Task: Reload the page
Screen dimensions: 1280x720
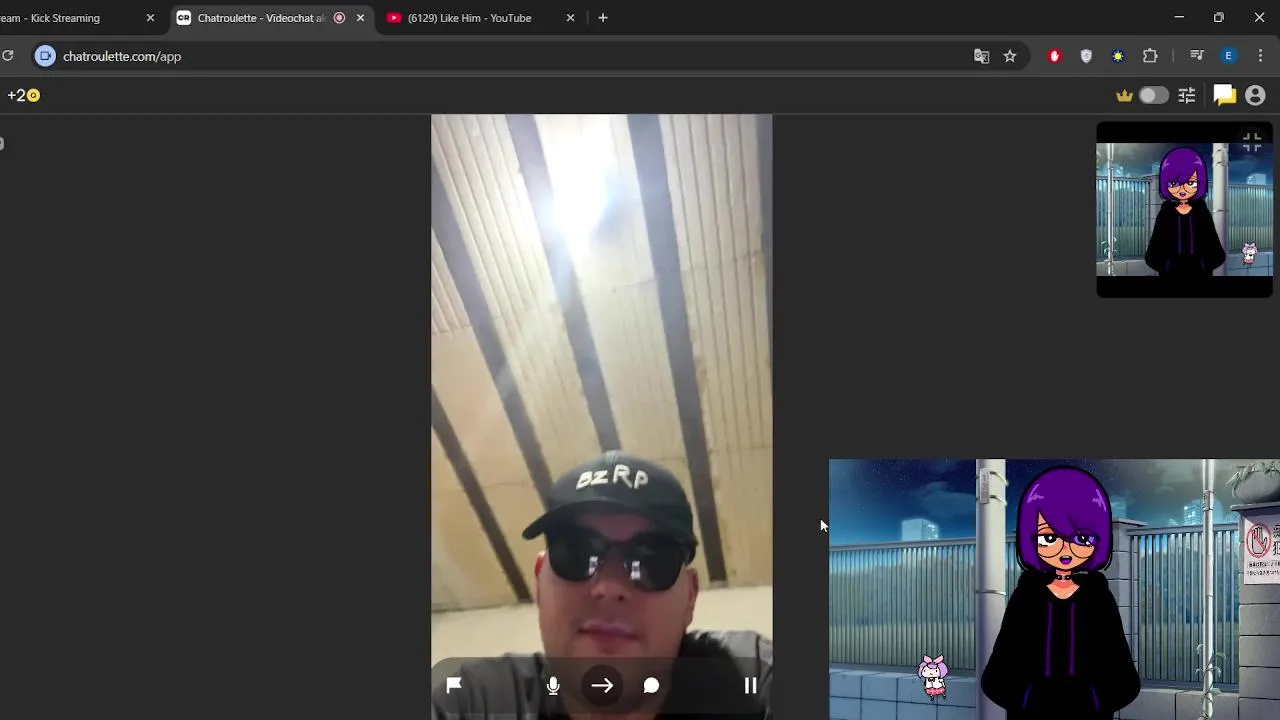Action: (8, 56)
